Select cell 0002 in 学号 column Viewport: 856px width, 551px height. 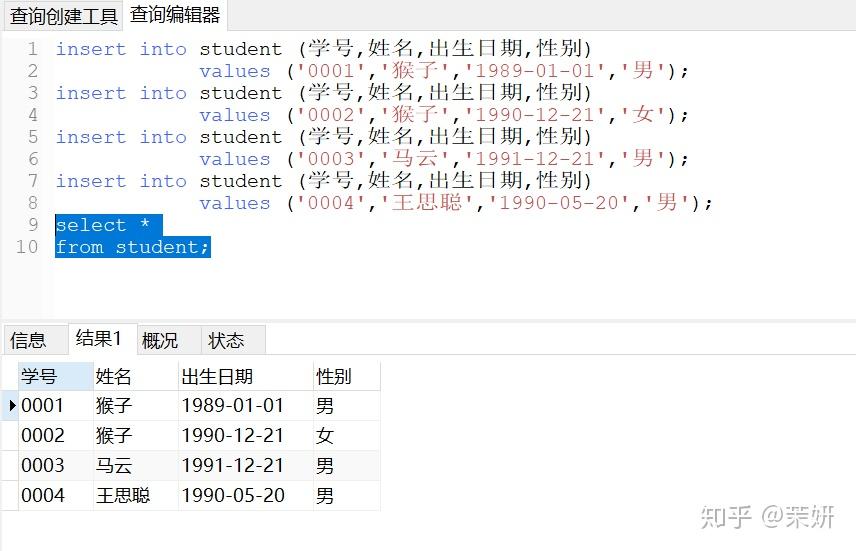tap(56, 435)
